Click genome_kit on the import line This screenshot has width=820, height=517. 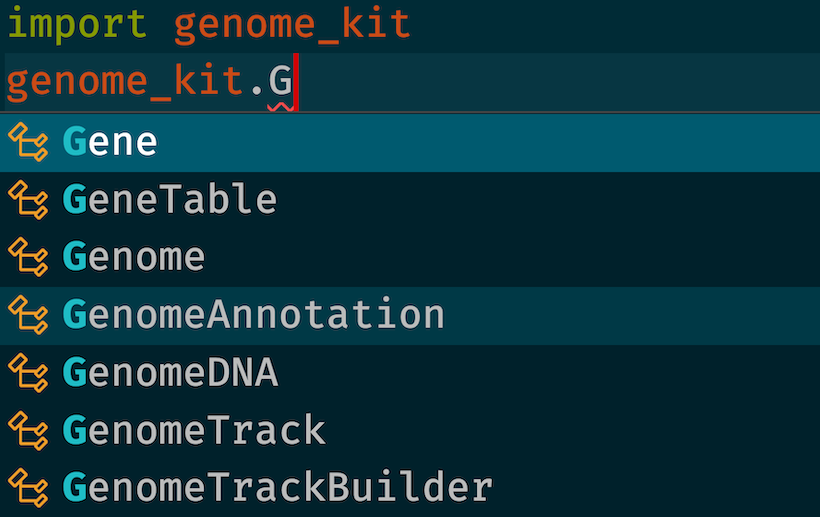[x=292, y=26]
